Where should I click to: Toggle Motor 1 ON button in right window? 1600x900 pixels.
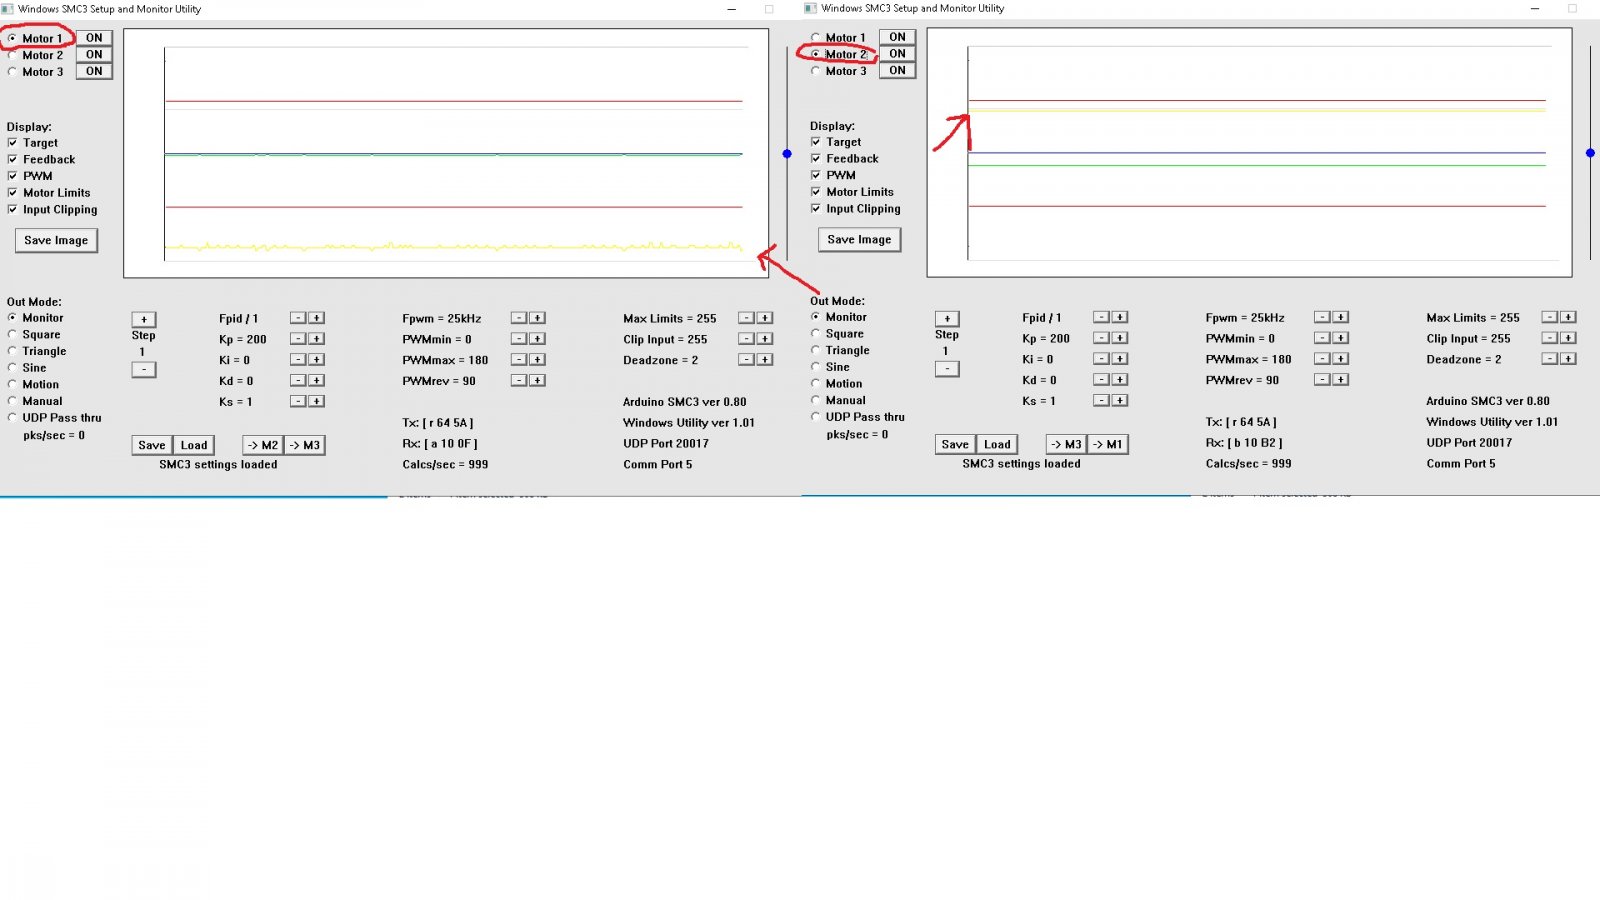tap(897, 37)
